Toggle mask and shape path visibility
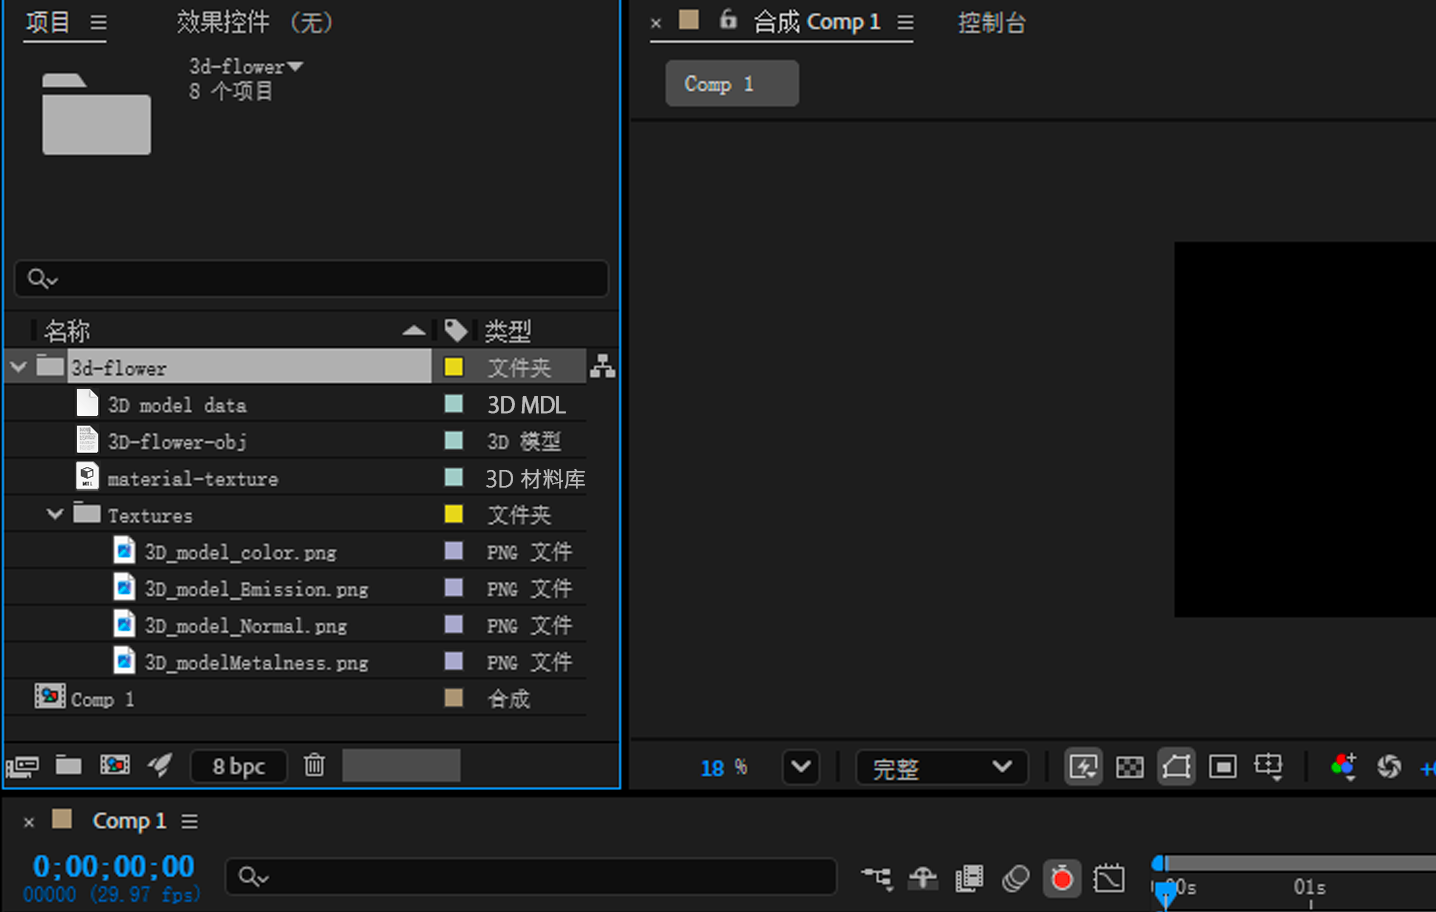 click(1176, 767)
